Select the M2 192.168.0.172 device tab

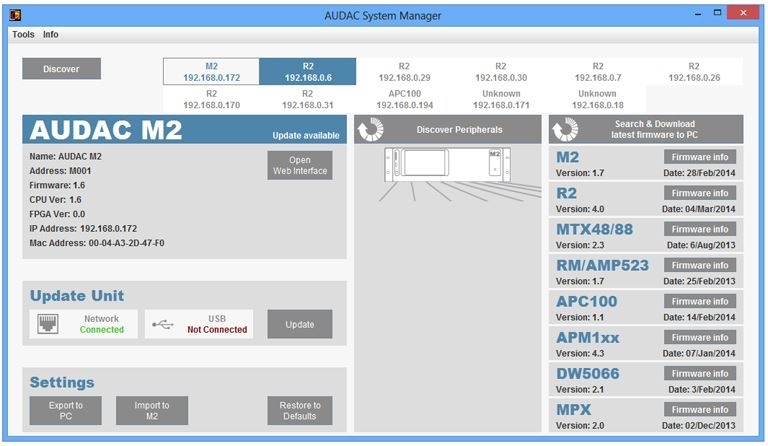(x=211, y=71)
